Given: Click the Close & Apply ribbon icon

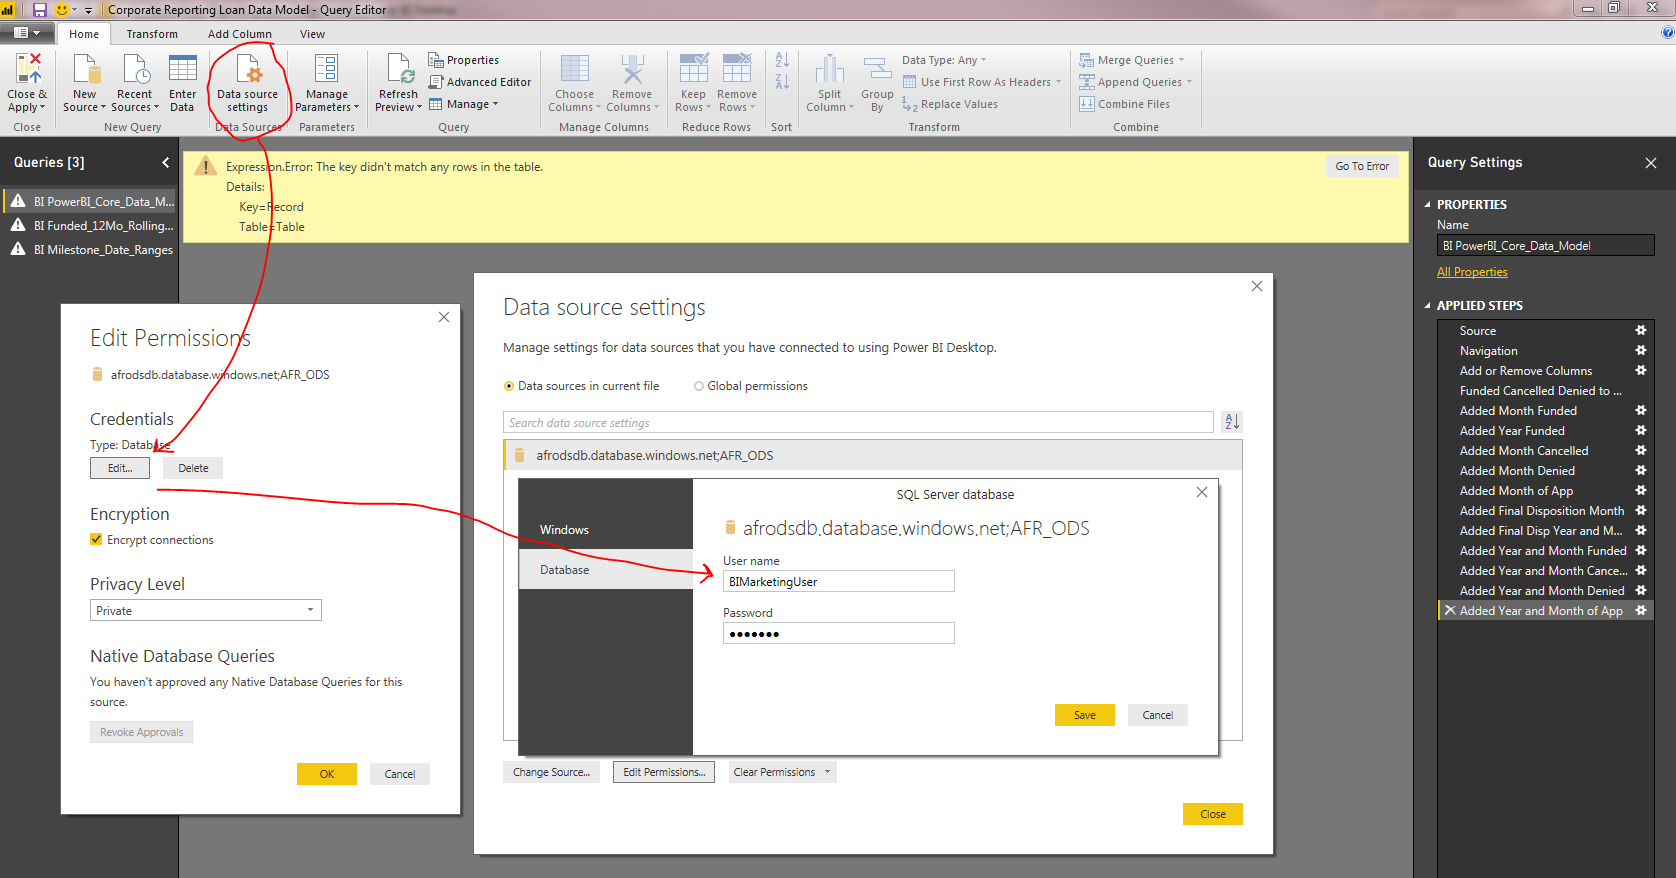Looking at the screenshot, I should click(x=27, y=70).
